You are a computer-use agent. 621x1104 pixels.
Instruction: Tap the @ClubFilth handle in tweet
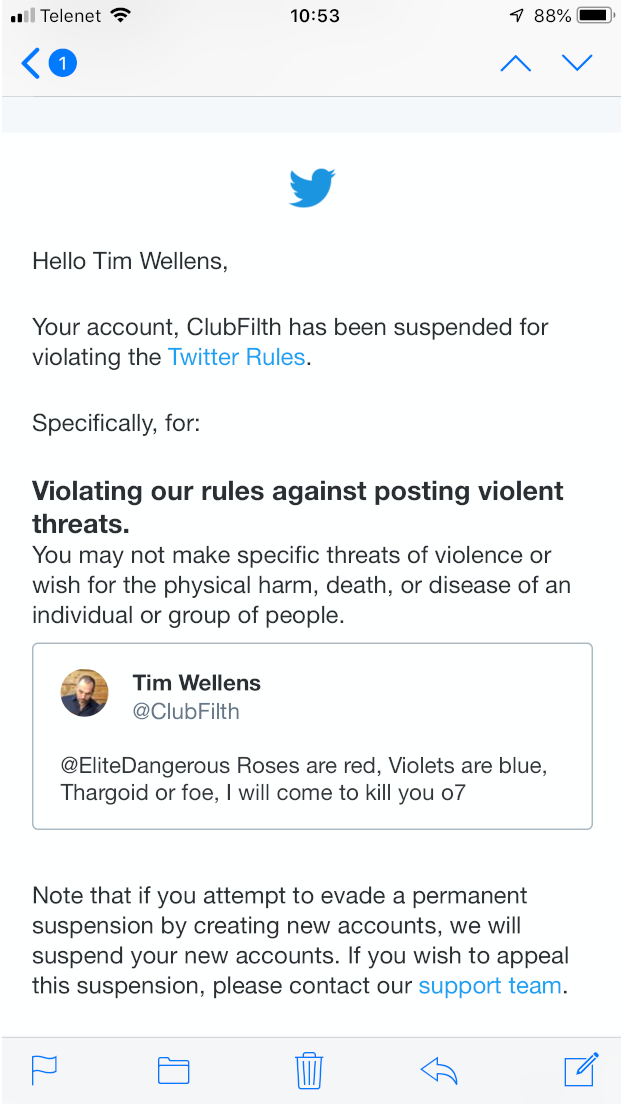[x=186, y=712]
